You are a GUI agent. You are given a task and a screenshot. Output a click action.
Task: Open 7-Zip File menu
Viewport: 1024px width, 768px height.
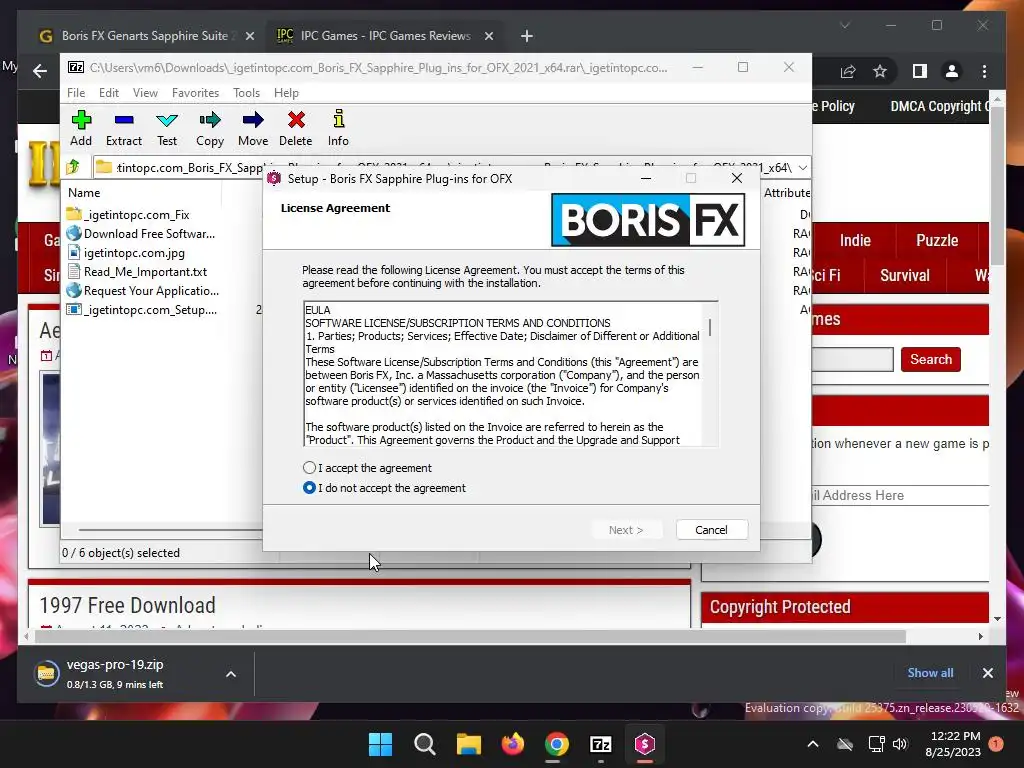(x=76, y=93)
